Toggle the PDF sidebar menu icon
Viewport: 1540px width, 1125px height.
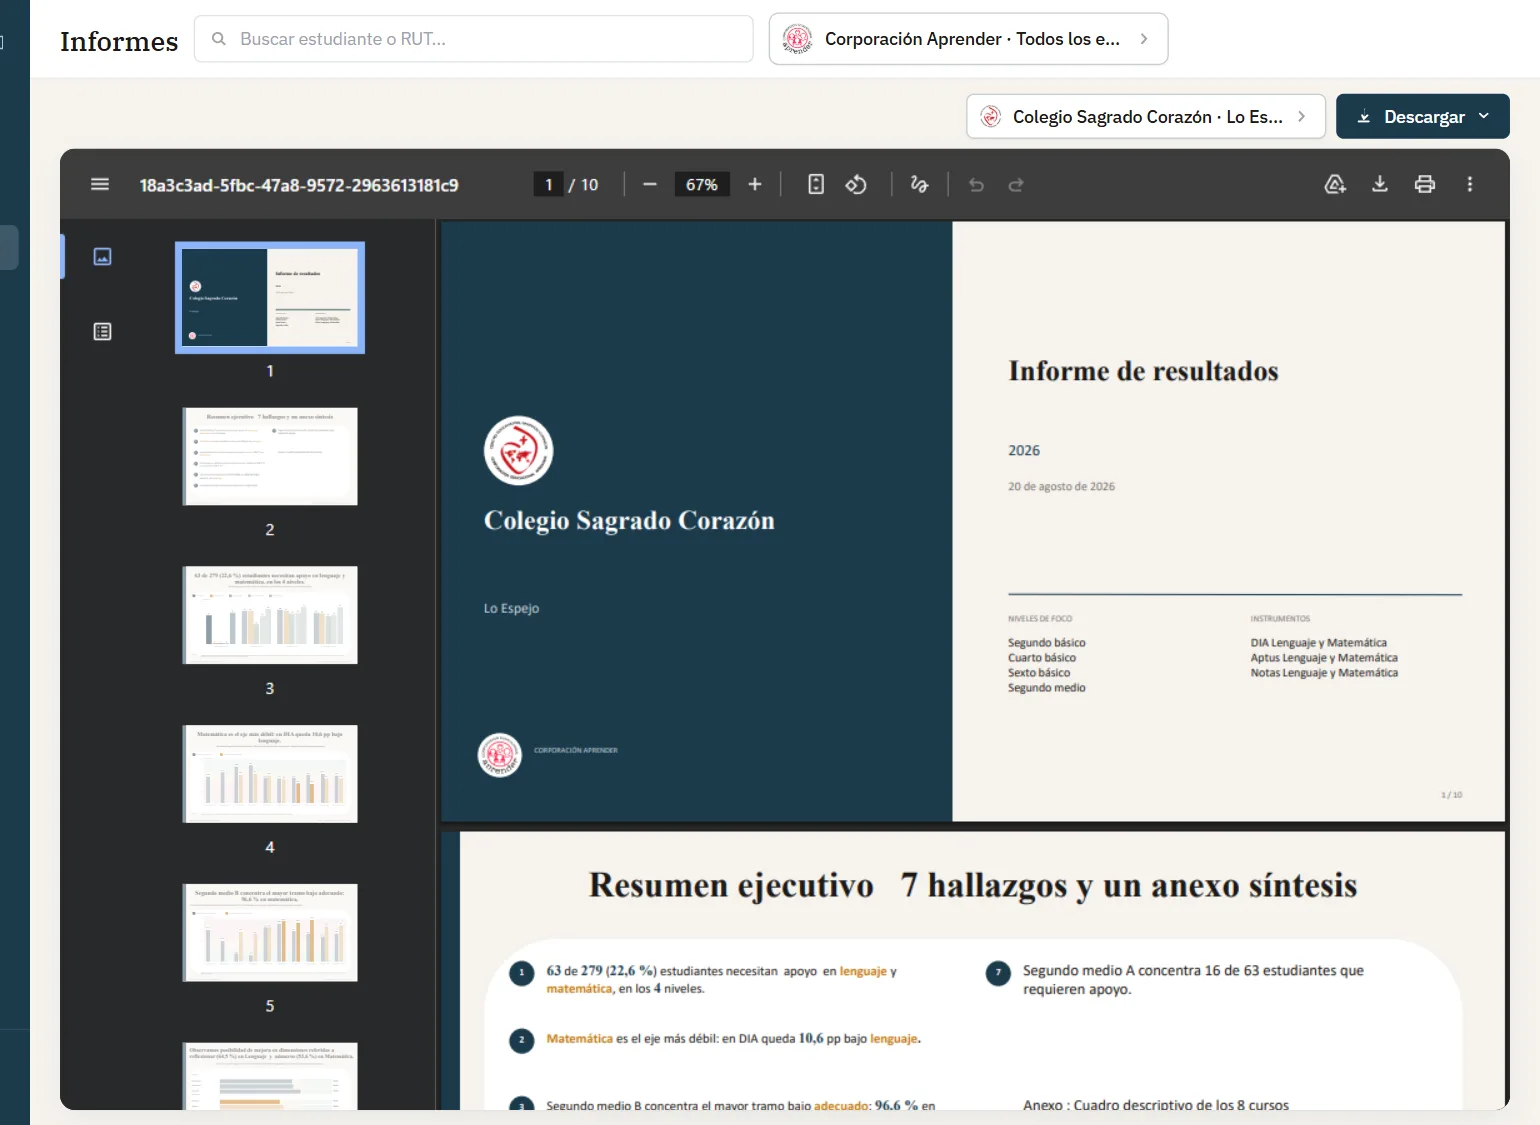click(x=100, y=184)
